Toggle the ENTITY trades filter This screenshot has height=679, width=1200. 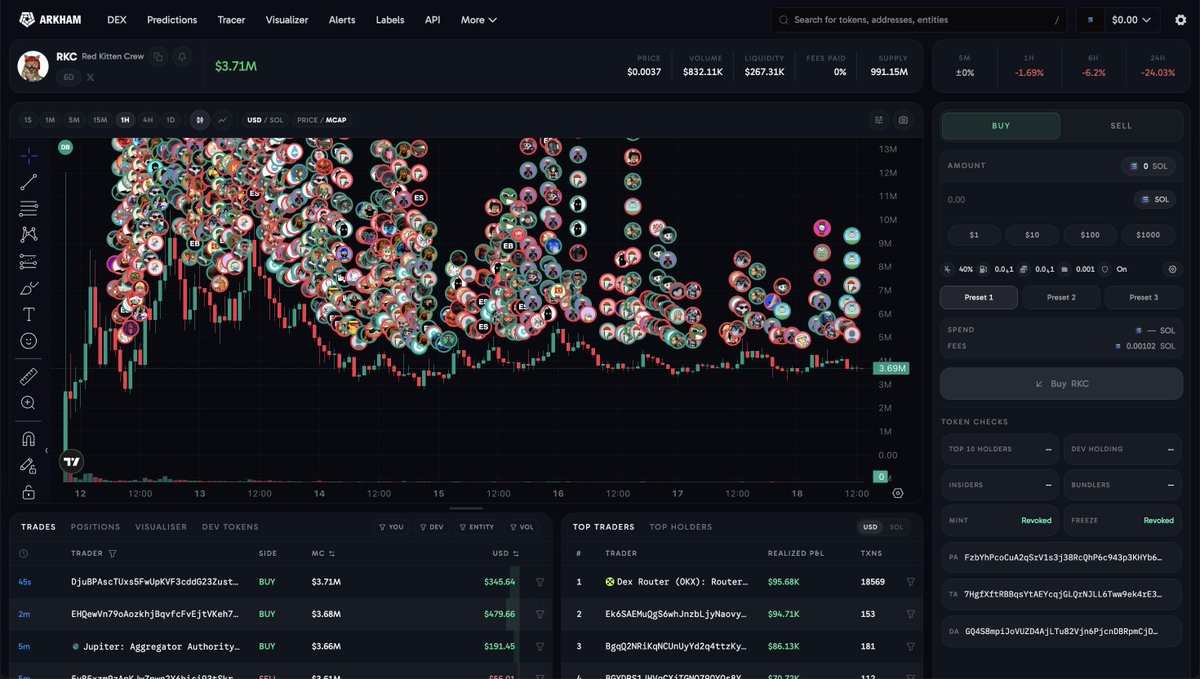click(x=476, y=527)
